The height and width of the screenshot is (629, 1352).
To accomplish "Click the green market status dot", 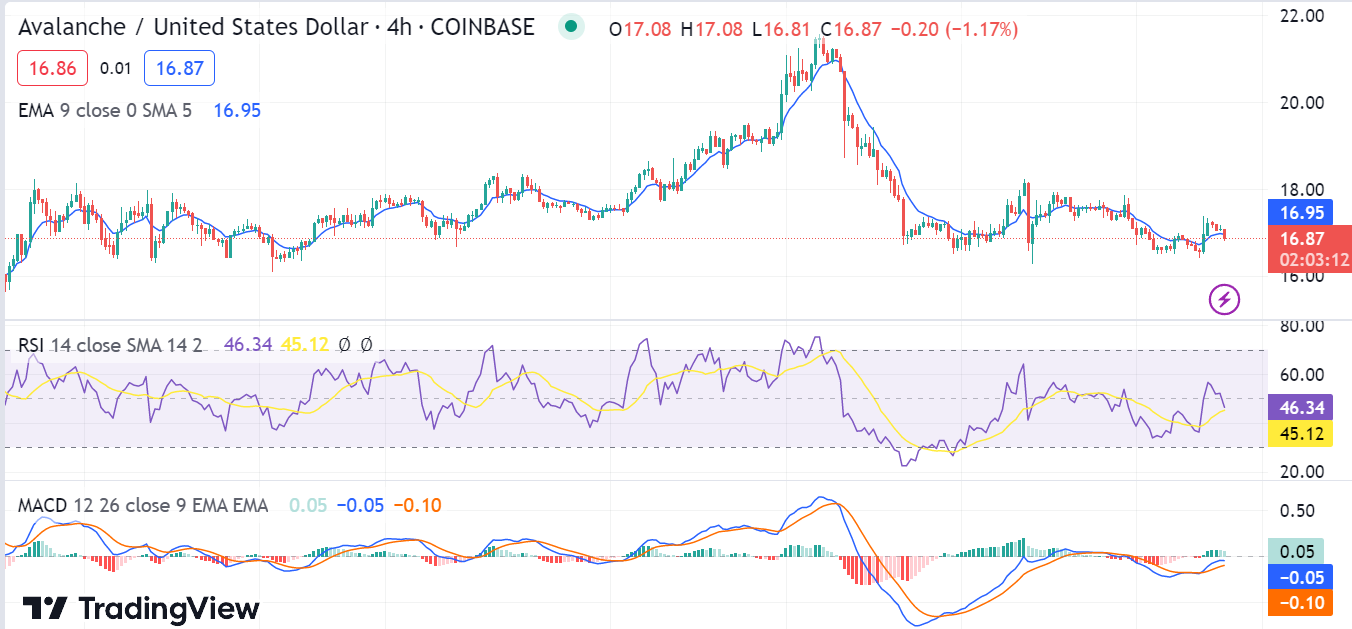I will [x=570, y=28].
